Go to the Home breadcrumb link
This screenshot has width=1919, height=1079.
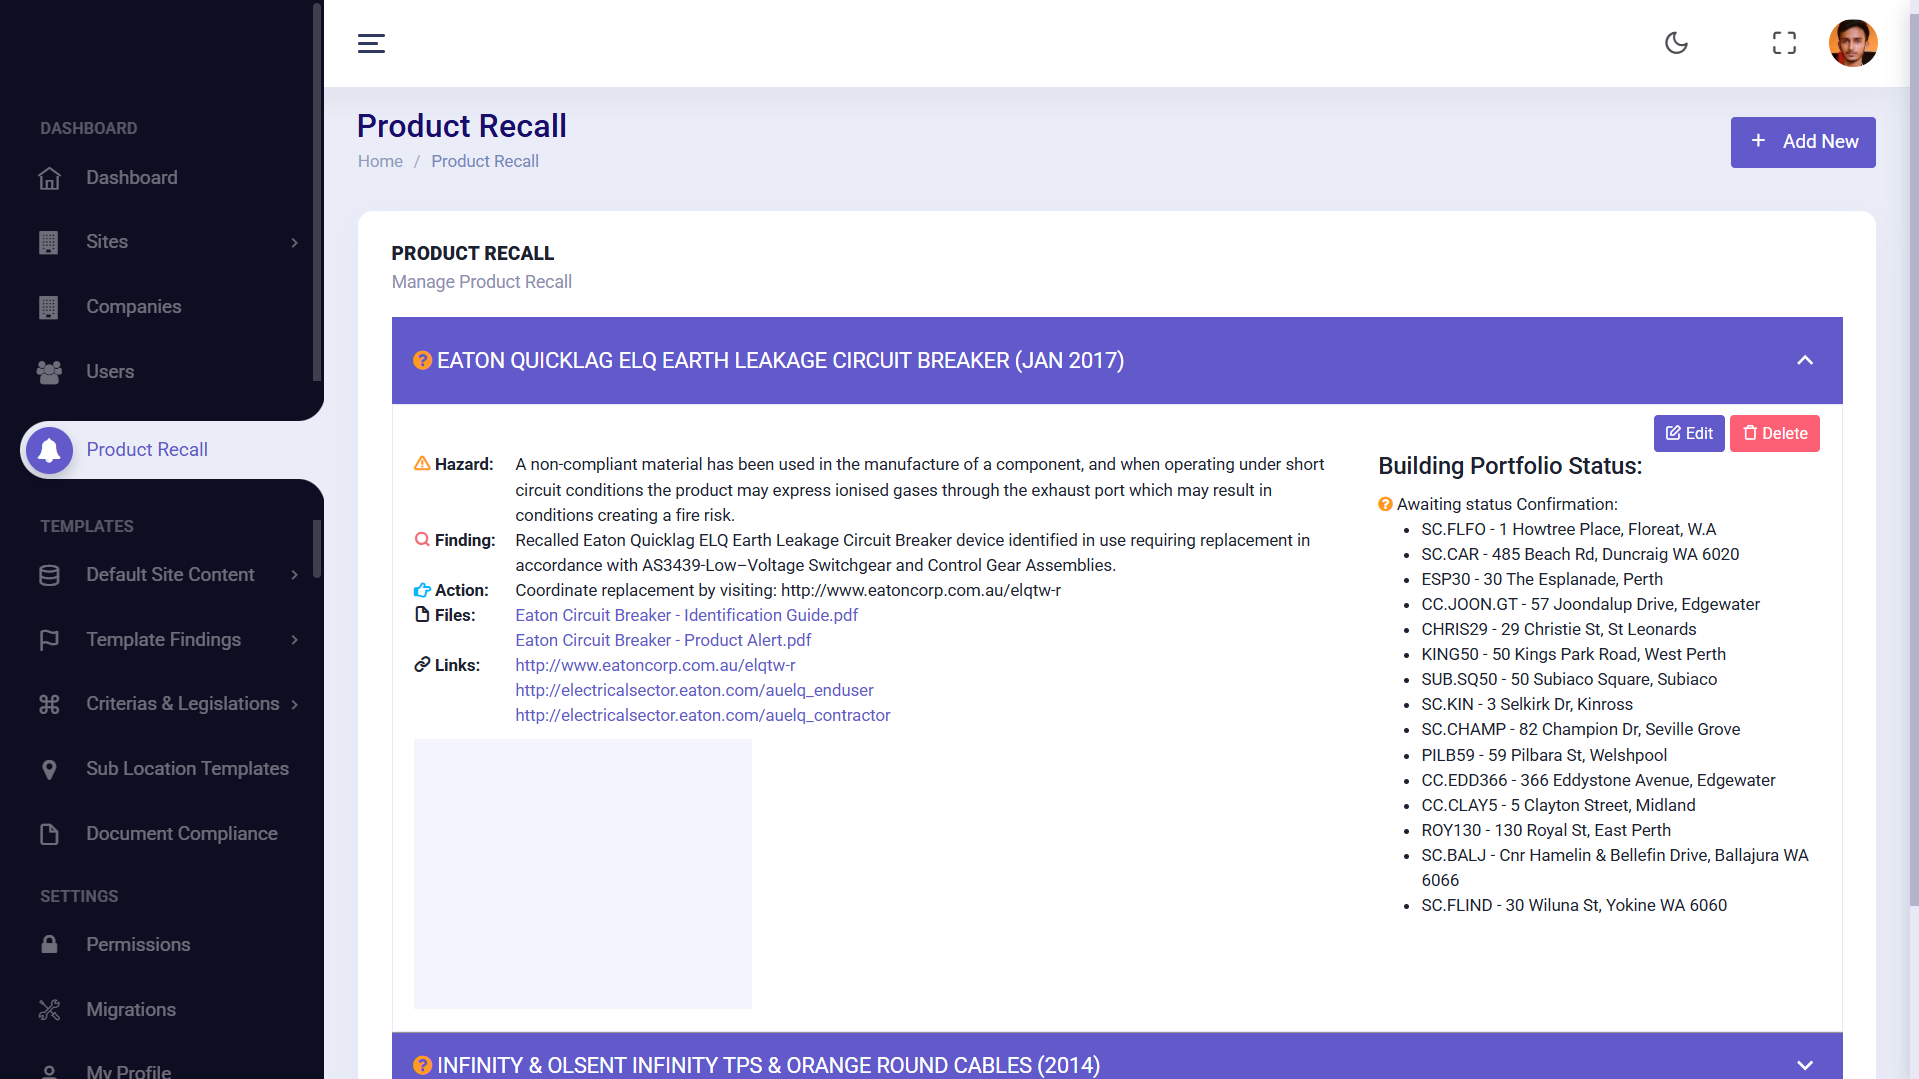click(380, 161)
